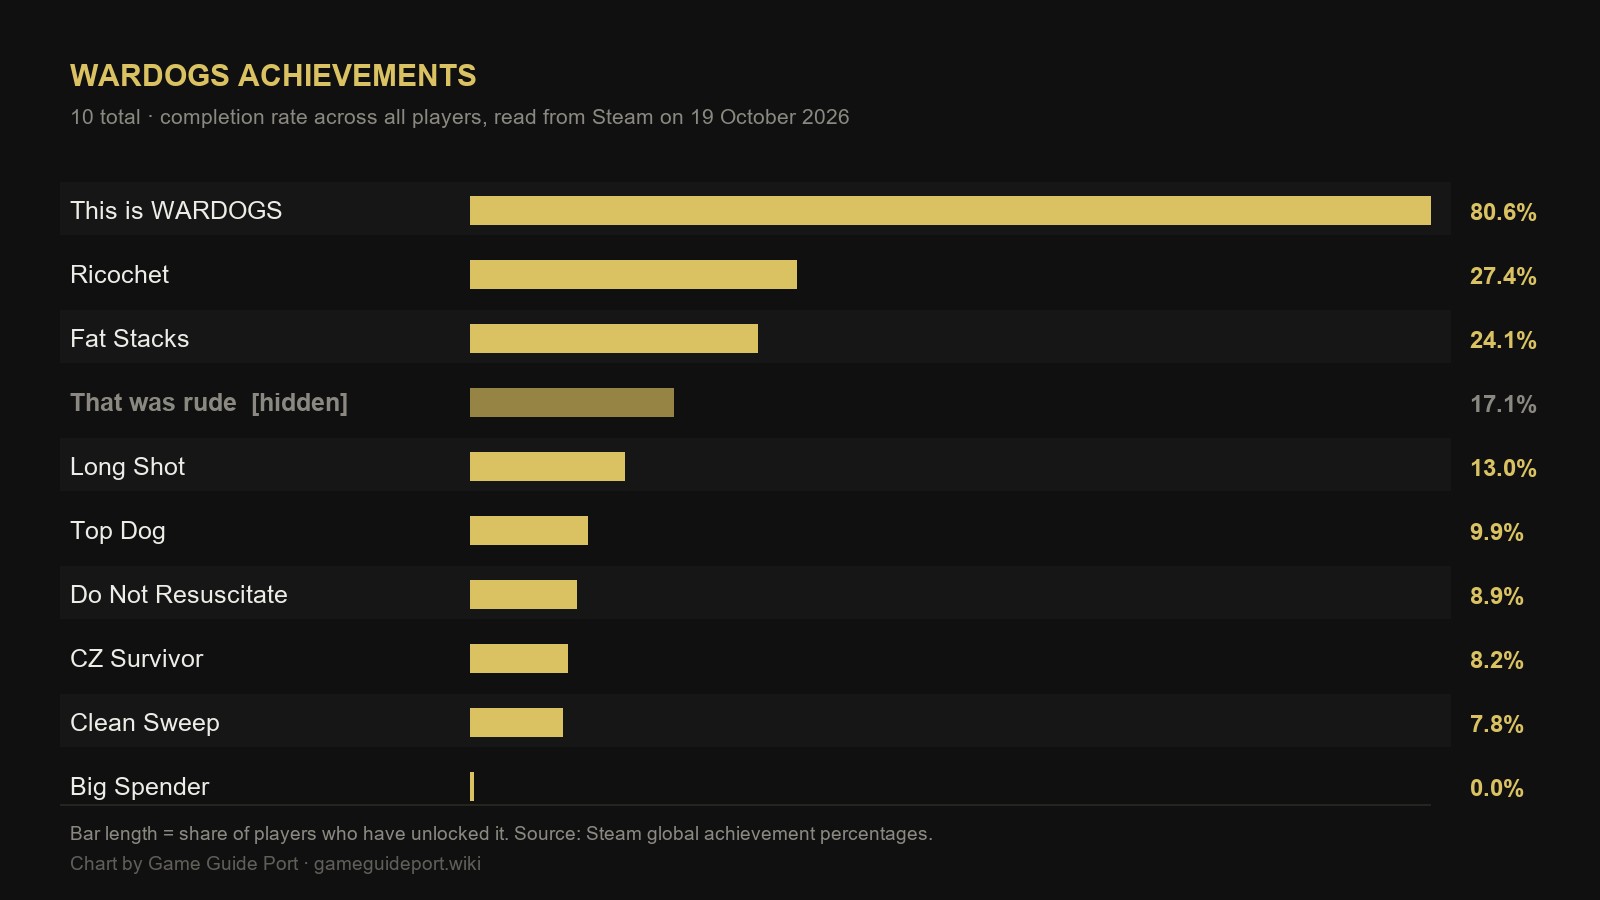Click the 8.2% value
Image resolution: width=1600 pixels, height=900 pixels.
pos(1496,660)
